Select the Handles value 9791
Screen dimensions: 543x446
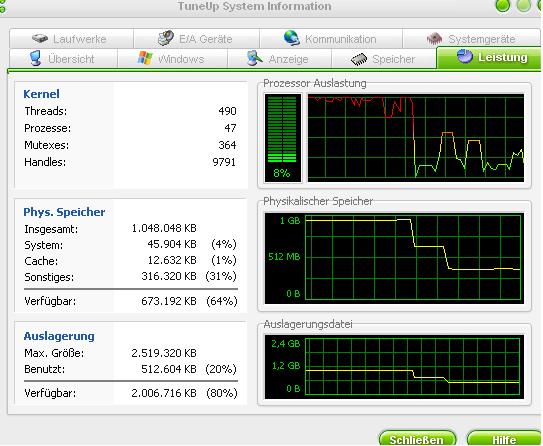click(x=224, y=162)
